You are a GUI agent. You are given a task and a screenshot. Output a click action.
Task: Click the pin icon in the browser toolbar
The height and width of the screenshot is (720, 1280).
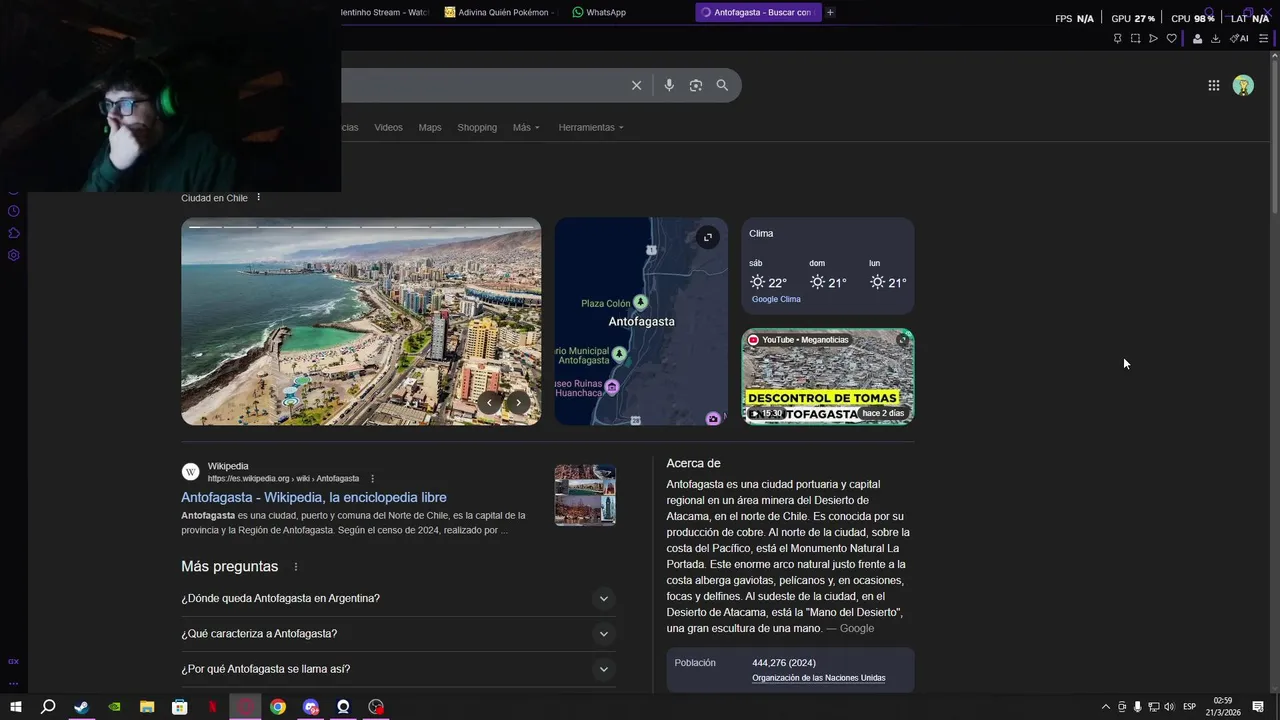point(1117,39)
